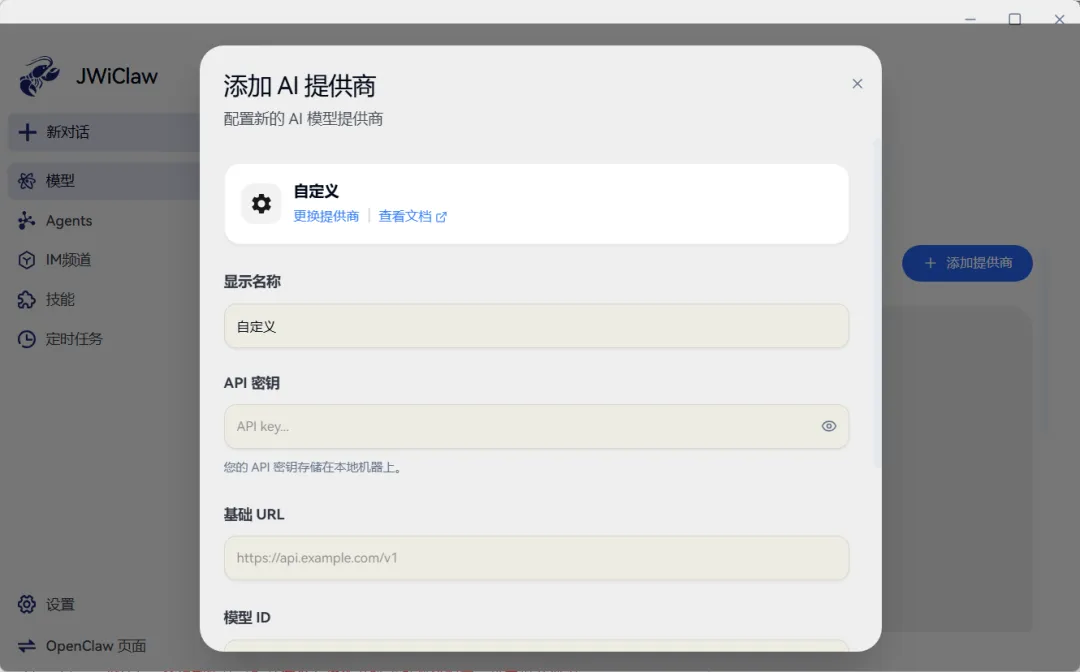This screenshot has height=672, width=1080.
Task: Click the 设置 gear icon in sidebar
Action: point(27,604)
